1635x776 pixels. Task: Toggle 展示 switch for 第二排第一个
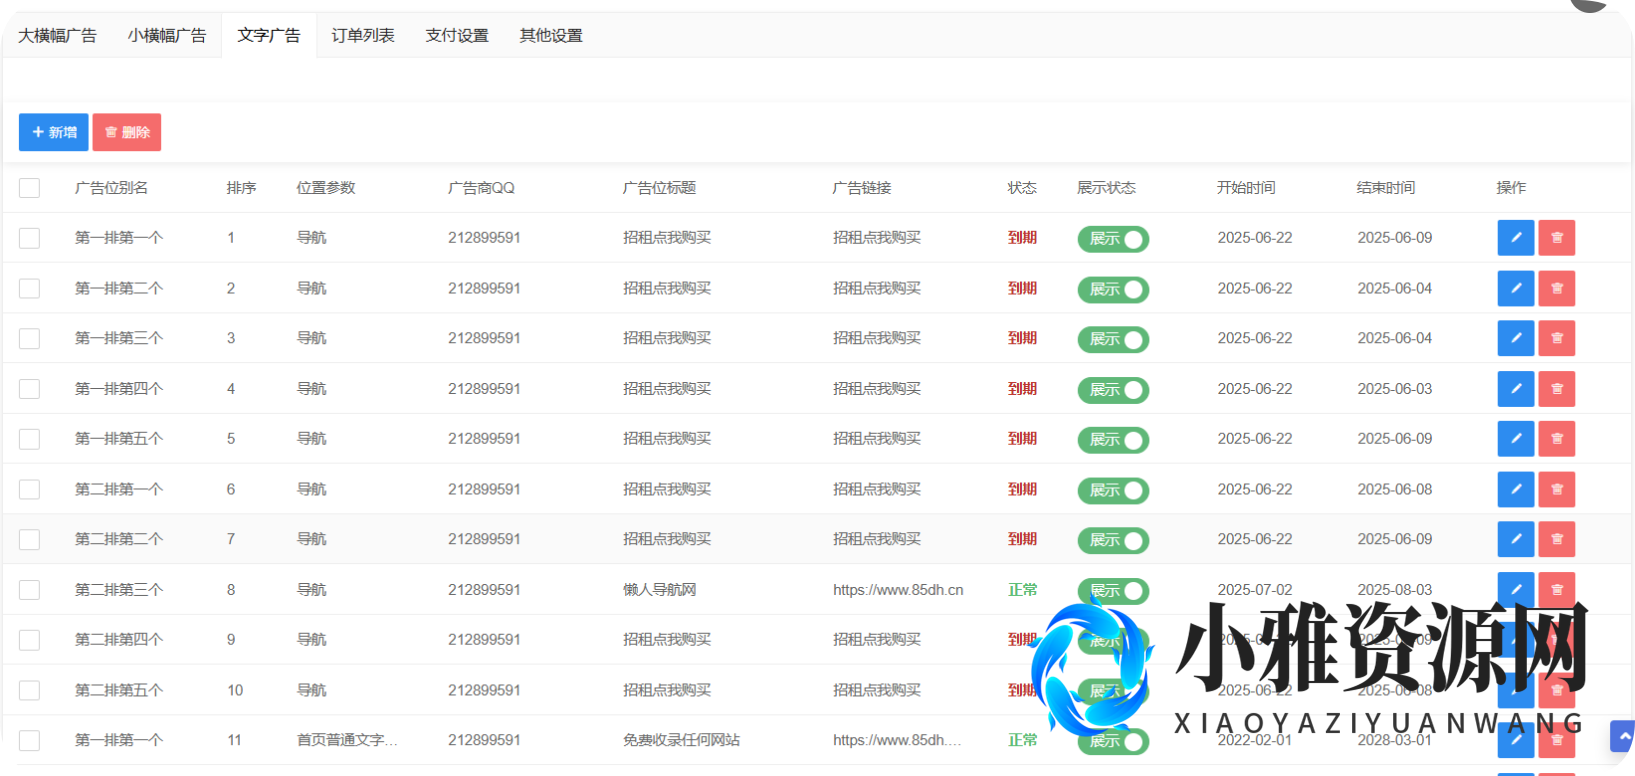(x=1113, y=490)
